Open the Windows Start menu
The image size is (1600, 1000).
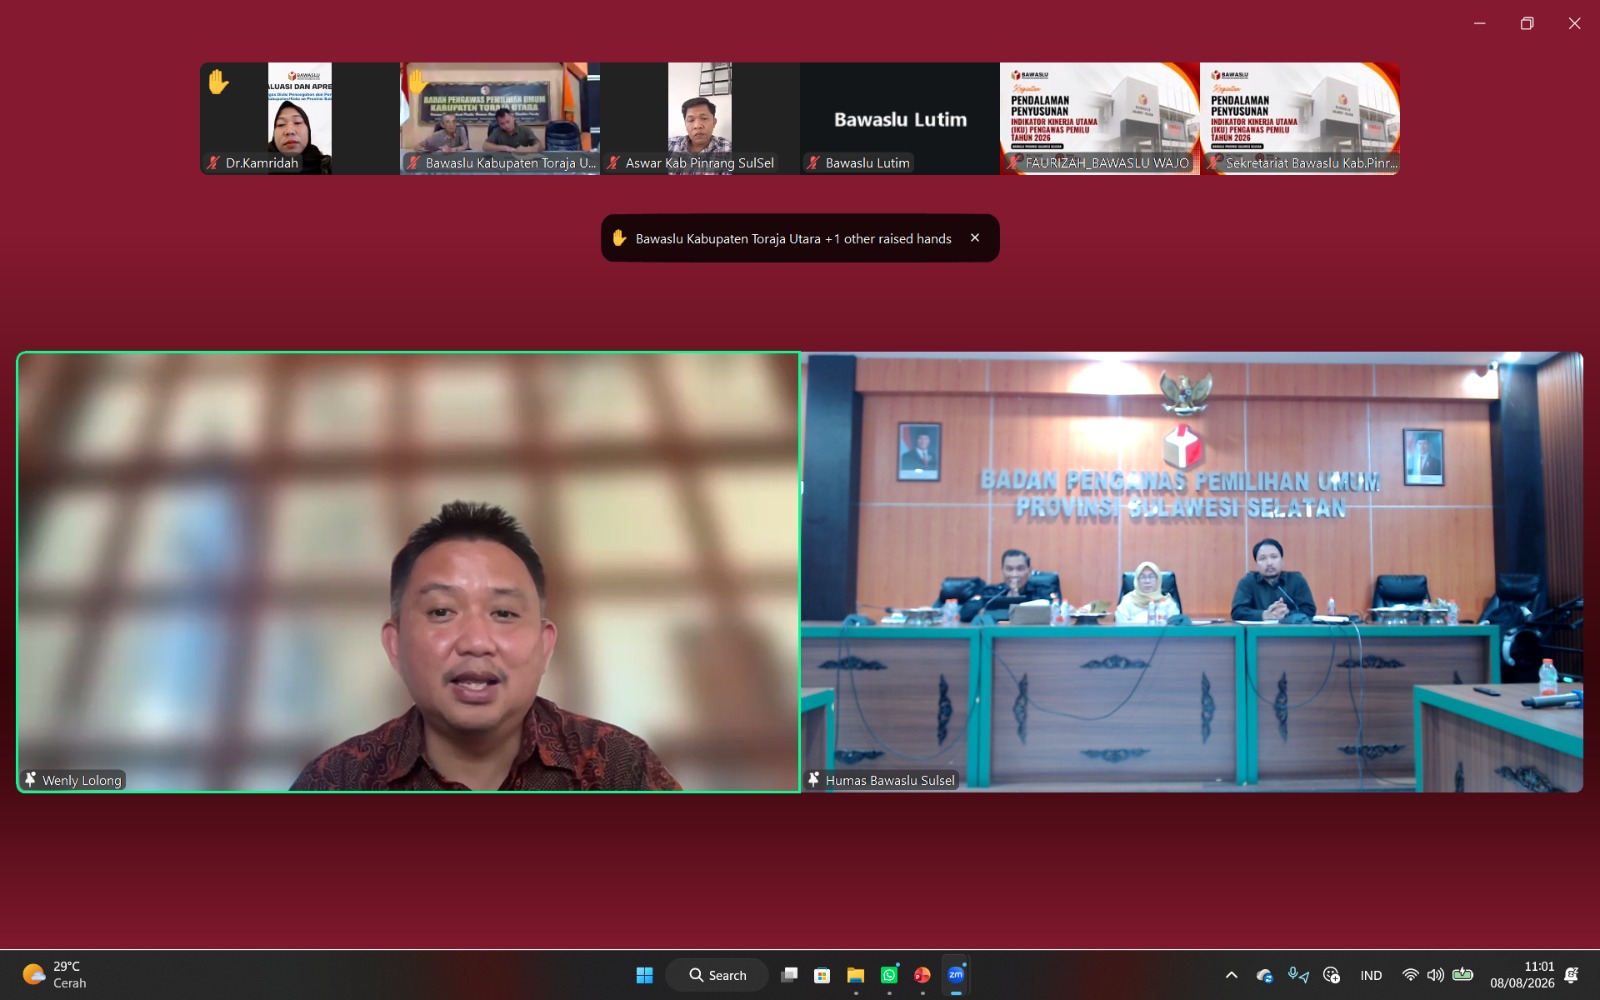[644, 975]
